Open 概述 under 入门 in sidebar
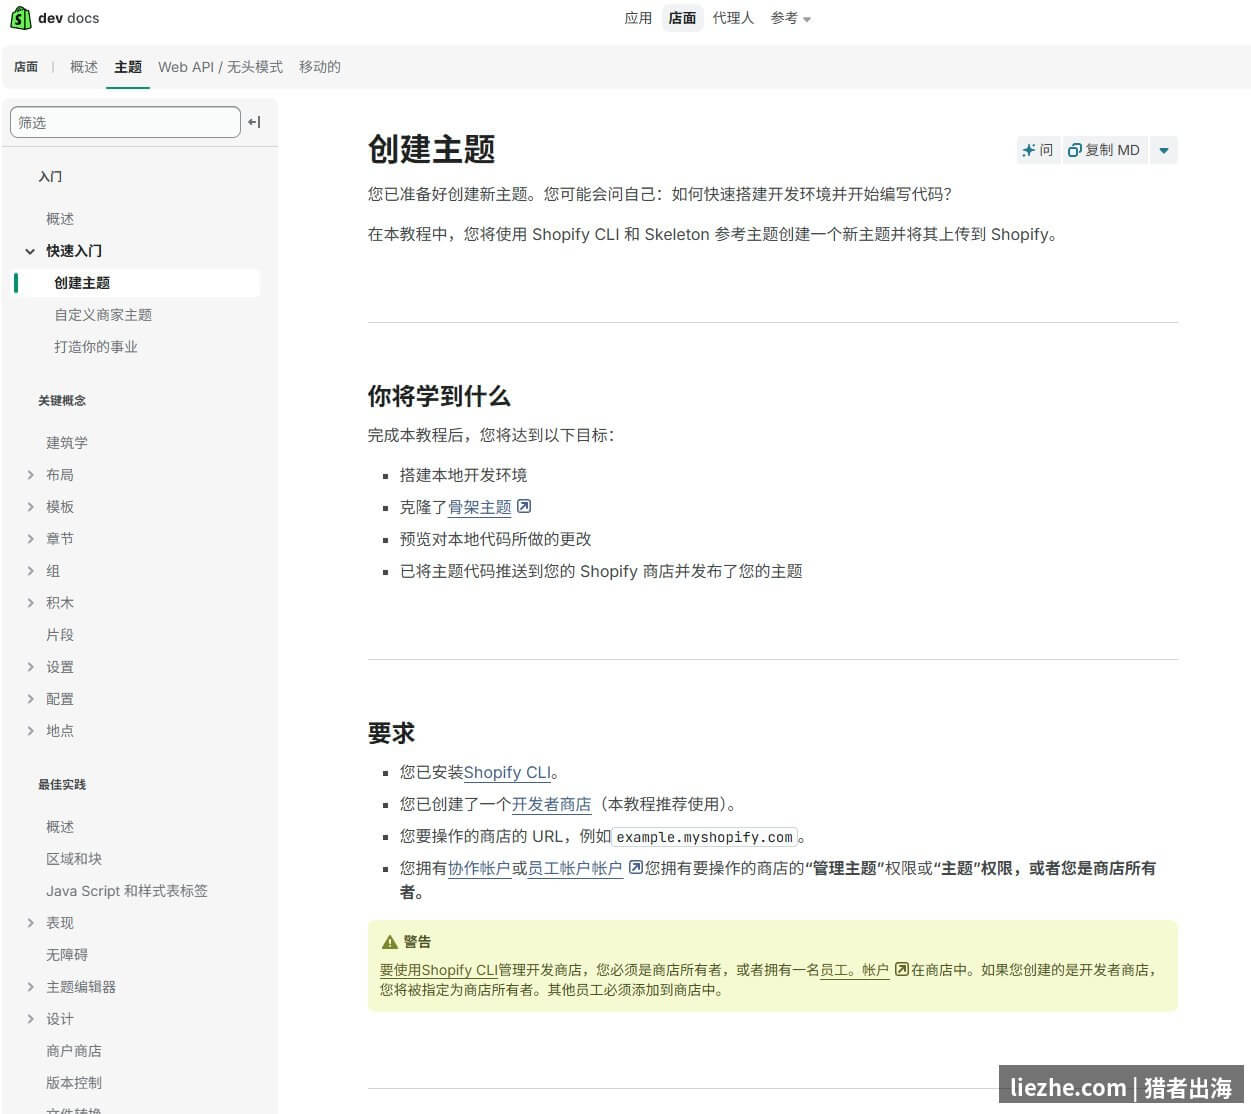The image size is (1251, 1114). (60, 219)
